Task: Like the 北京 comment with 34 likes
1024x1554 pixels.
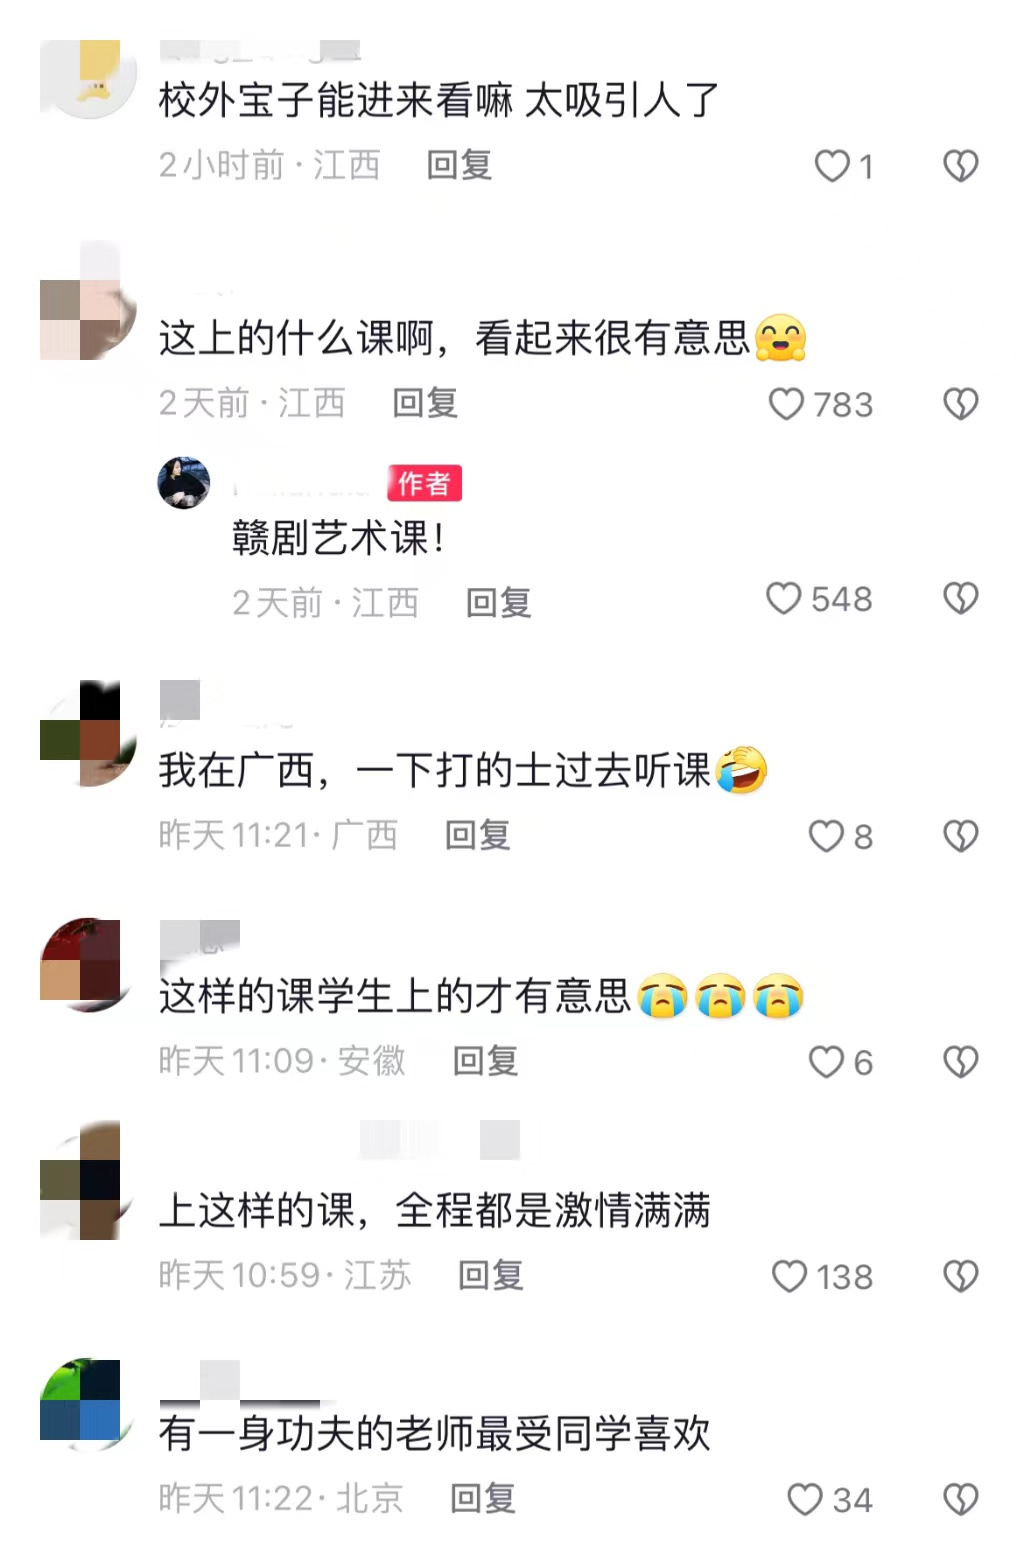Action: click(x=805, y=1499)
